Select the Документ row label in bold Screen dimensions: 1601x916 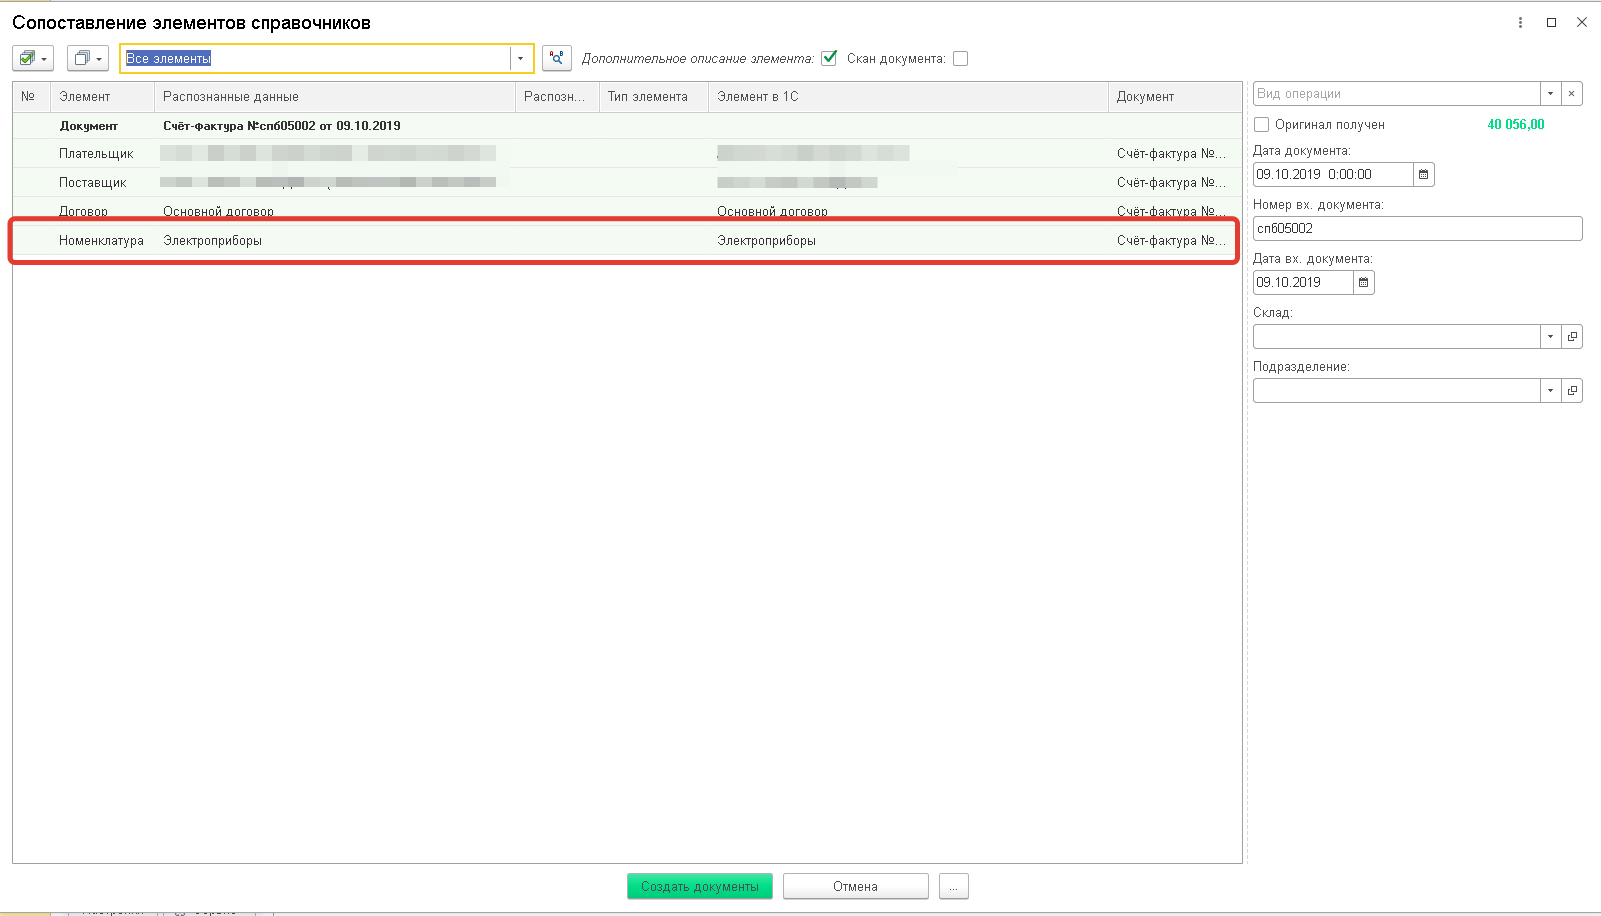pos(89,126)
